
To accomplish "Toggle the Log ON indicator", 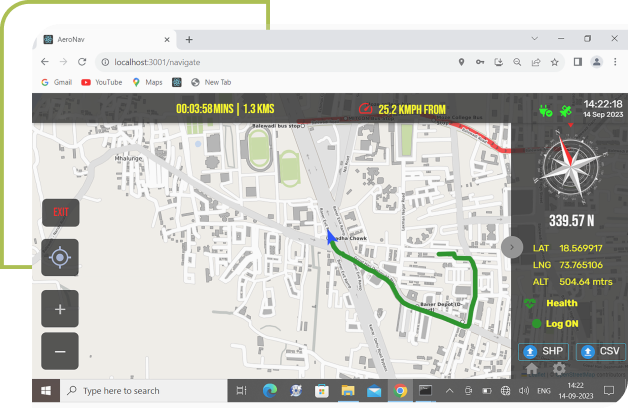I will (x=537, y=324).
